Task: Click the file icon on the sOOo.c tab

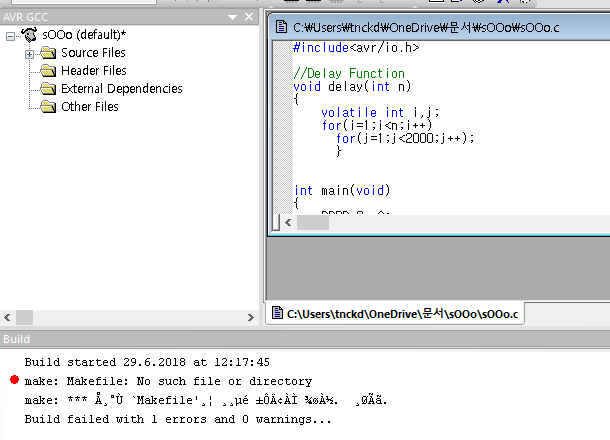Action: (x=276, y=314)
